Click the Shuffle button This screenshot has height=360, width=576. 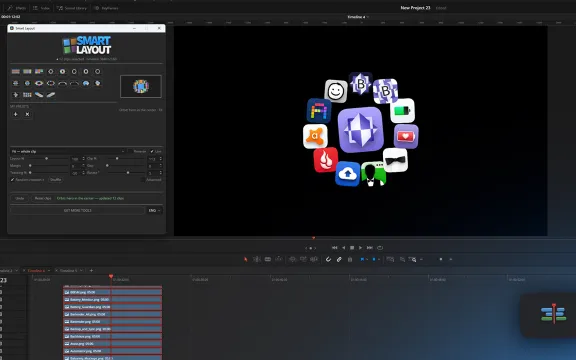tap(55, 180)
